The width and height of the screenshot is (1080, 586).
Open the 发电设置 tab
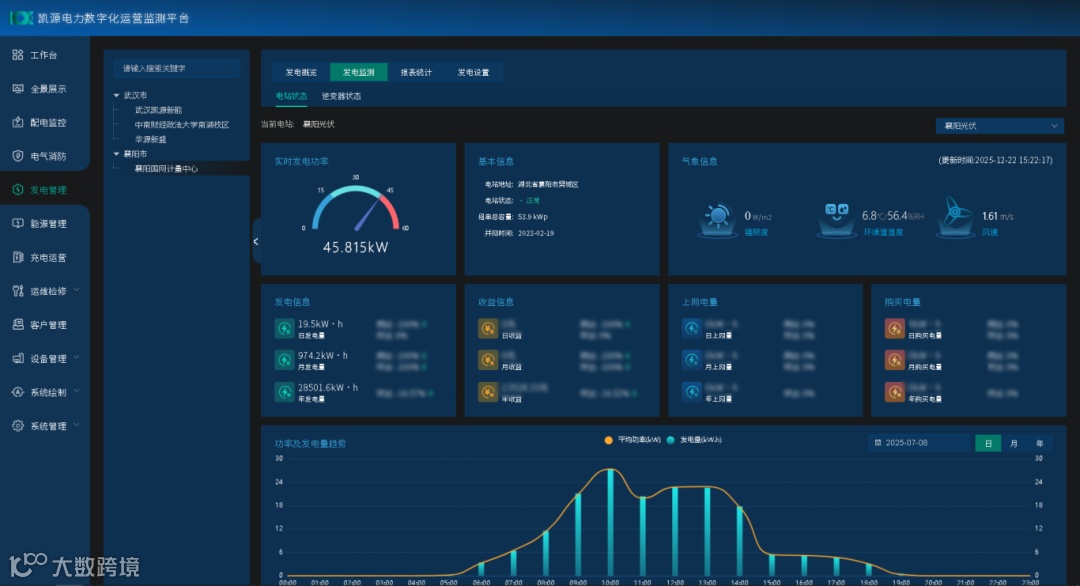(x=473, y=72)
